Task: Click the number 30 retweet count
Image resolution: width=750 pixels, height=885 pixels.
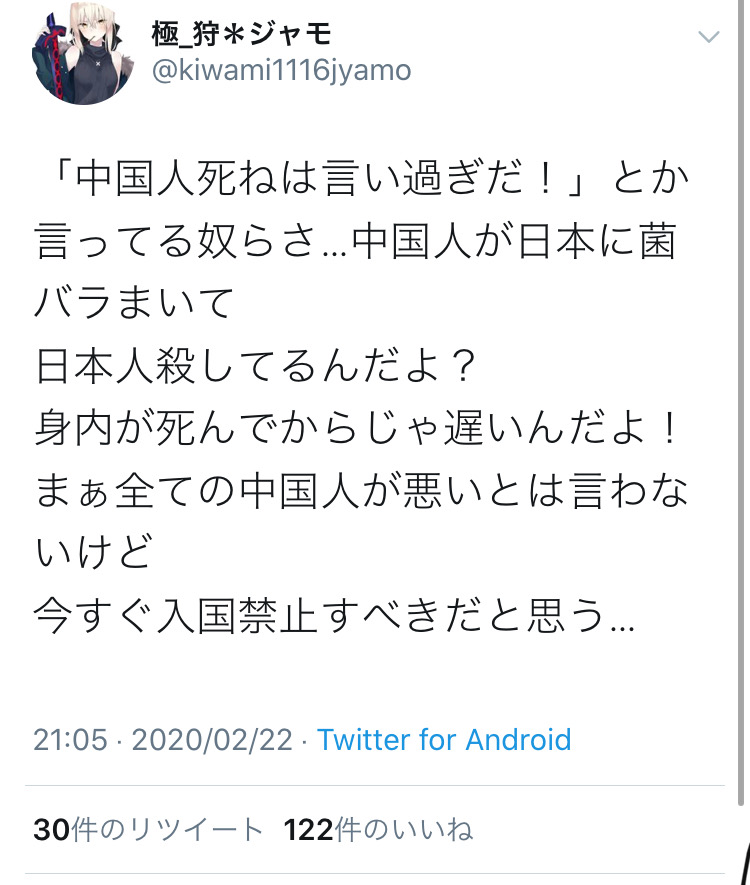Action: click(x=52, y=830)
